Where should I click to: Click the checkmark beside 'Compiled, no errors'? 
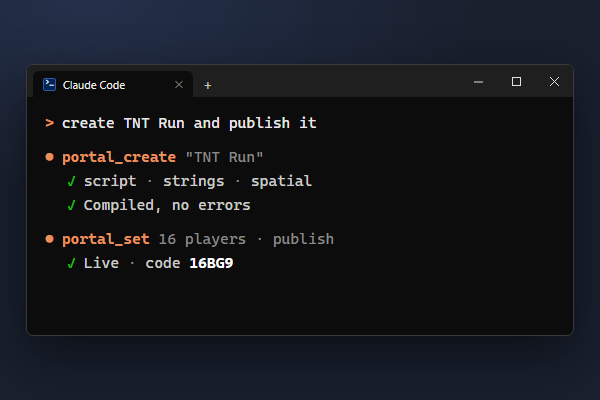coord(71,206)
